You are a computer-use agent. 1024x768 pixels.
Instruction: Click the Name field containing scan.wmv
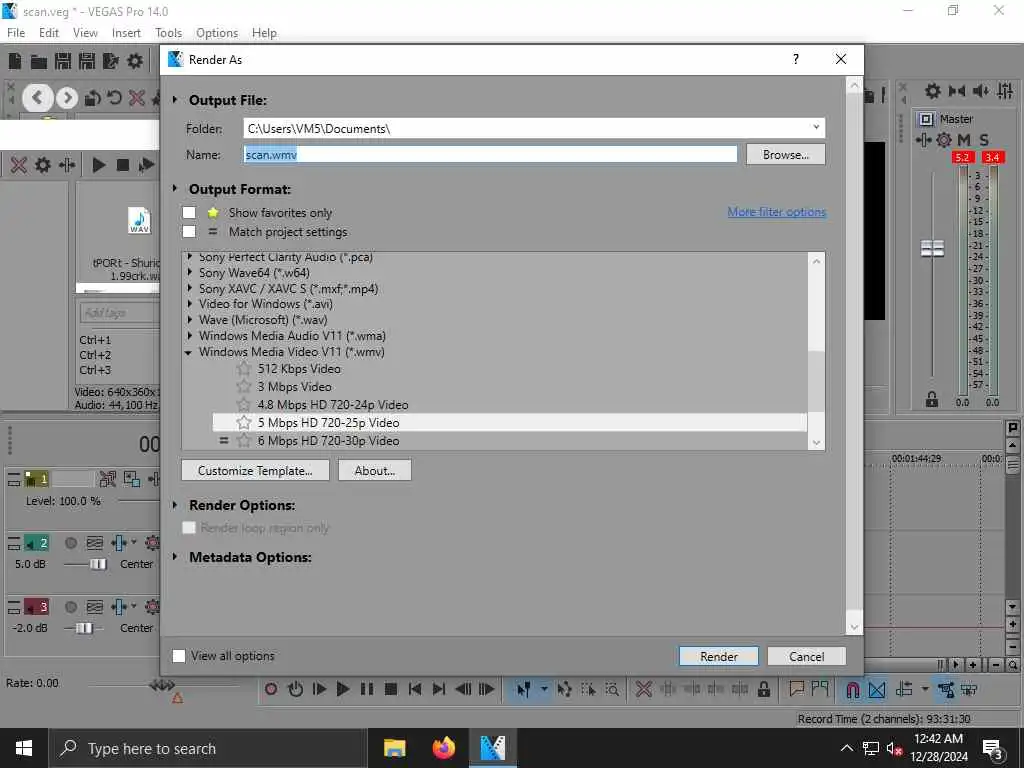(x=490, y=154)
